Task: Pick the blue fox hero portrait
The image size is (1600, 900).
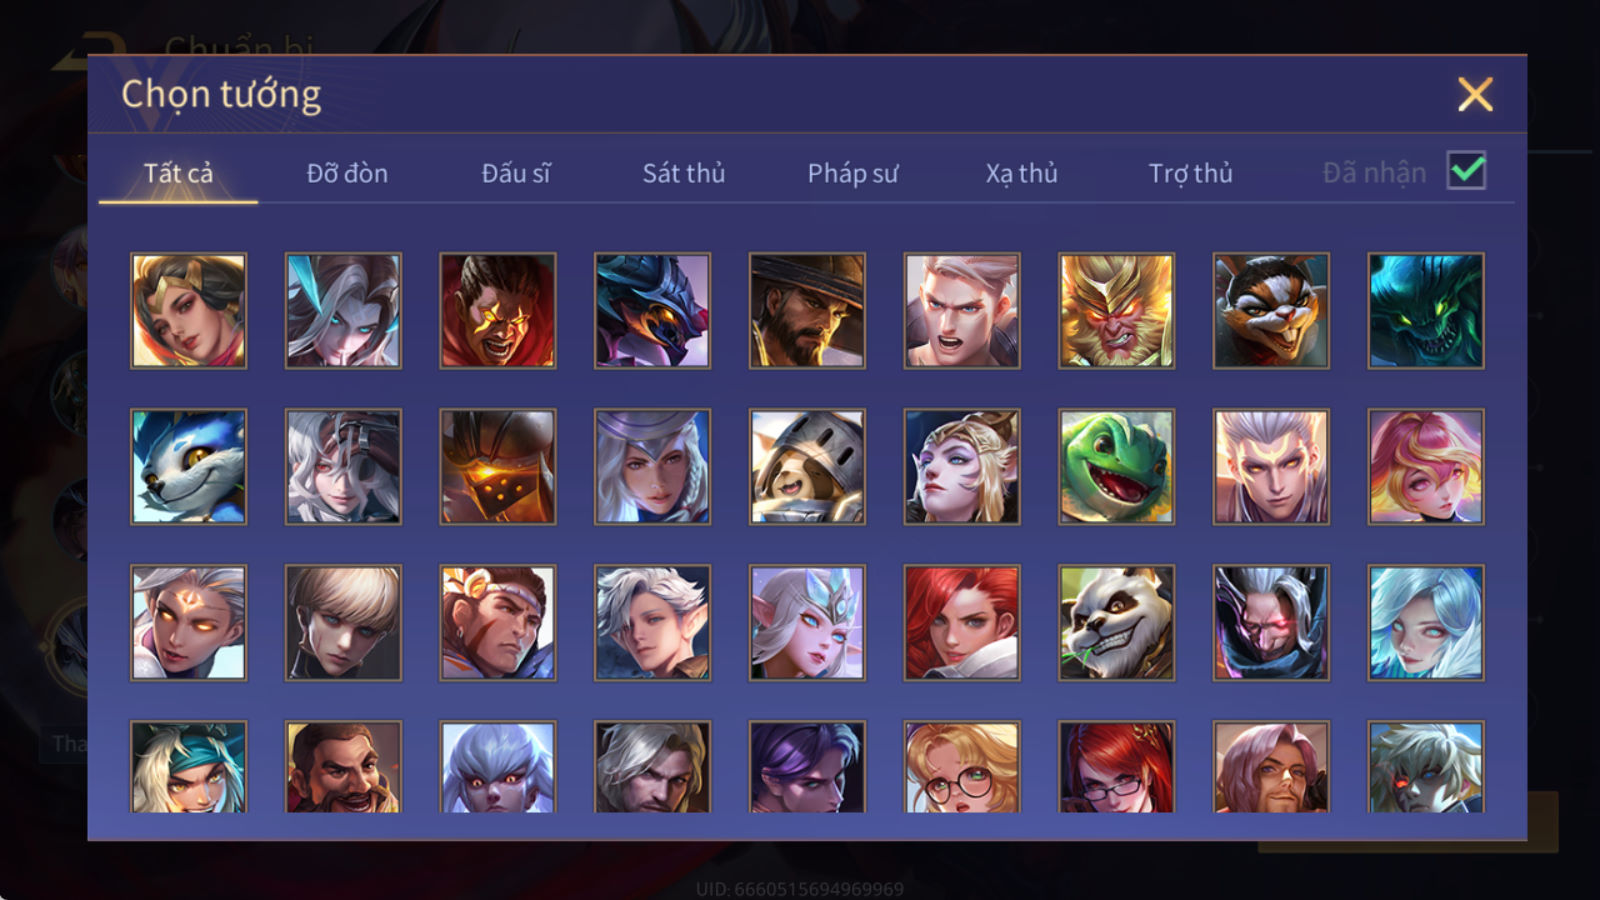Action: (188, 467)
